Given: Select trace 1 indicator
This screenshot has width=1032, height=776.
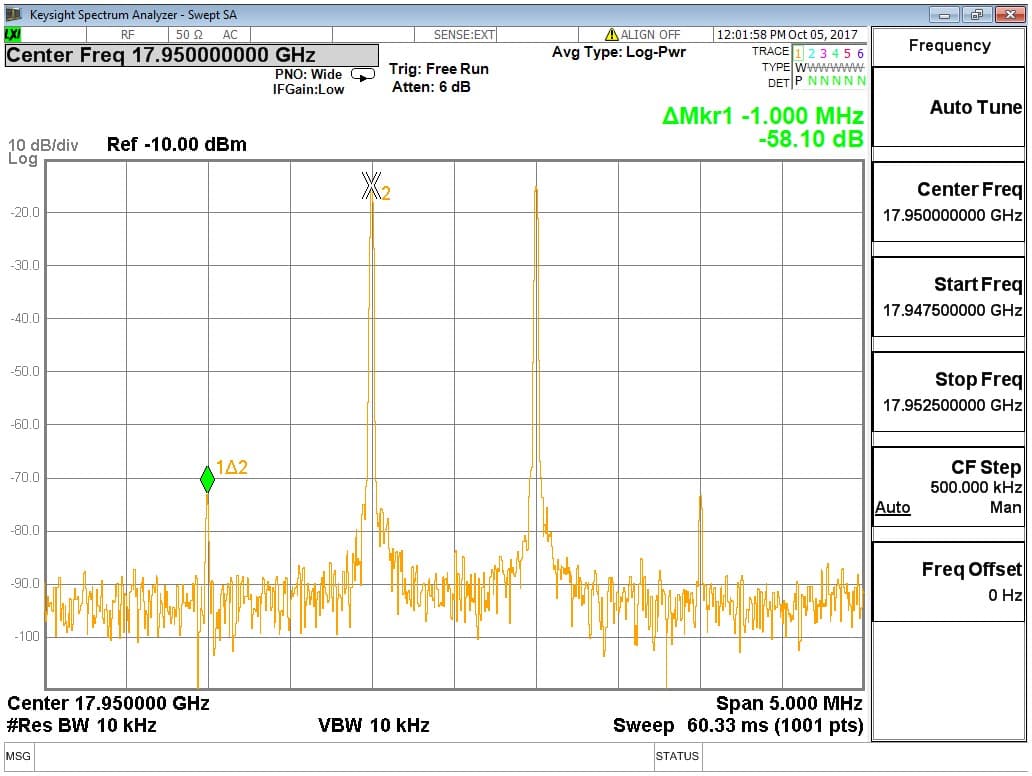Looking at the screenshot, I should point(798,53).
